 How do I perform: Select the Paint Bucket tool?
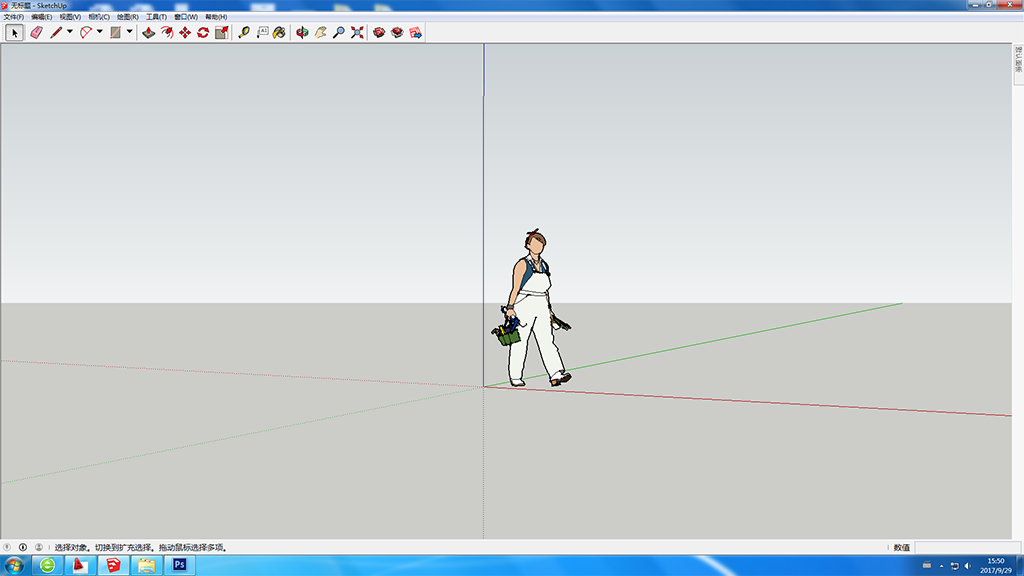pyautogui.click(x=279, y=32)
